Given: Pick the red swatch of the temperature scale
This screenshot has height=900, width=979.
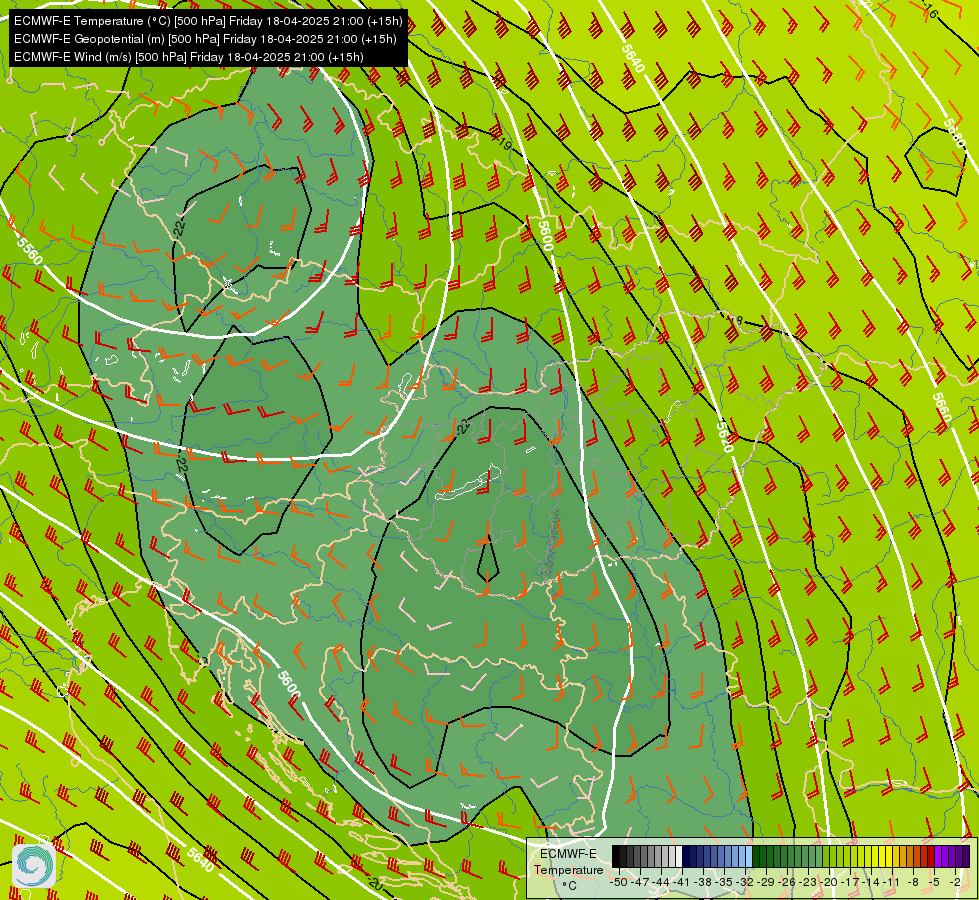Looking at the screenshot, I should 931,856.
